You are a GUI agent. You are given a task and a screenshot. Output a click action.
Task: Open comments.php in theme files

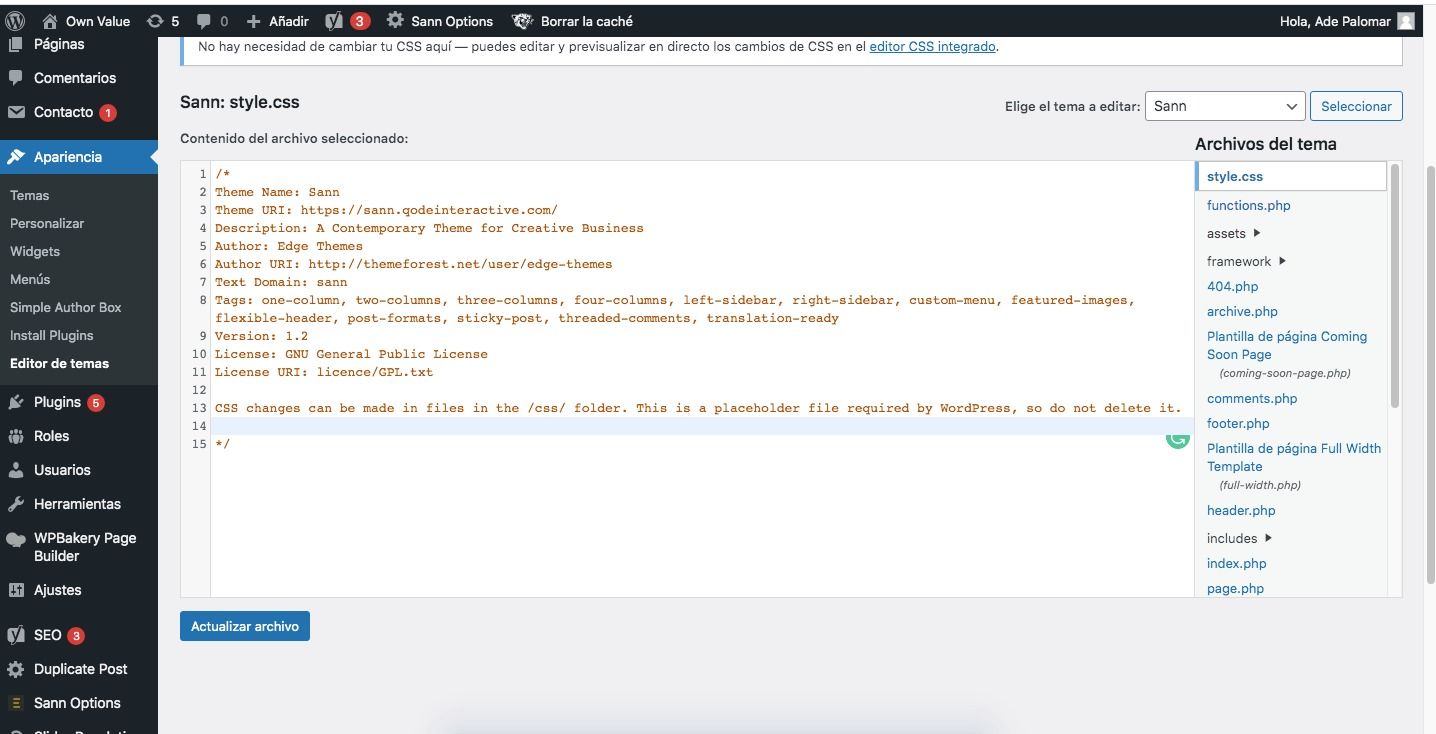point(1252,398)
